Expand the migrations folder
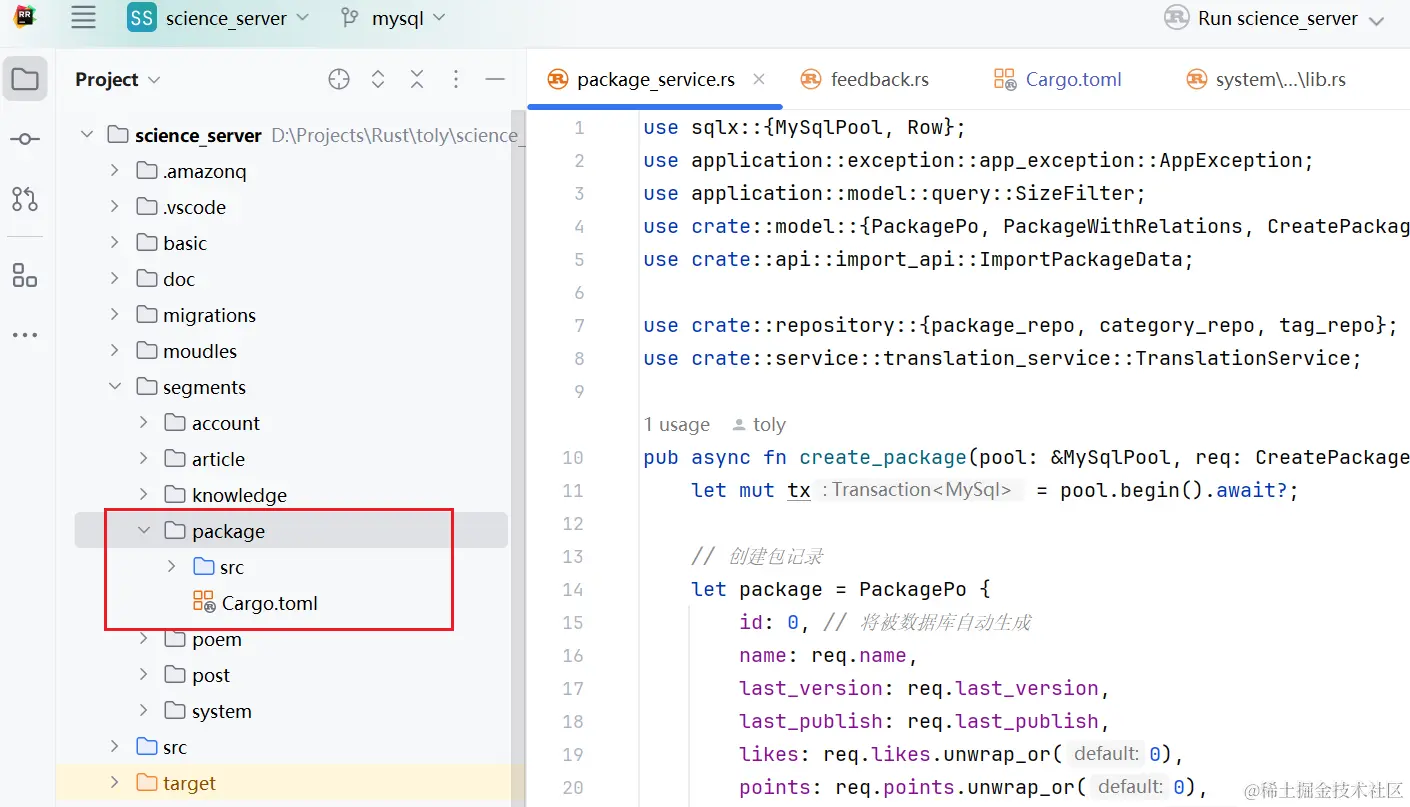 pyautogui.click(x=115, y=315)
